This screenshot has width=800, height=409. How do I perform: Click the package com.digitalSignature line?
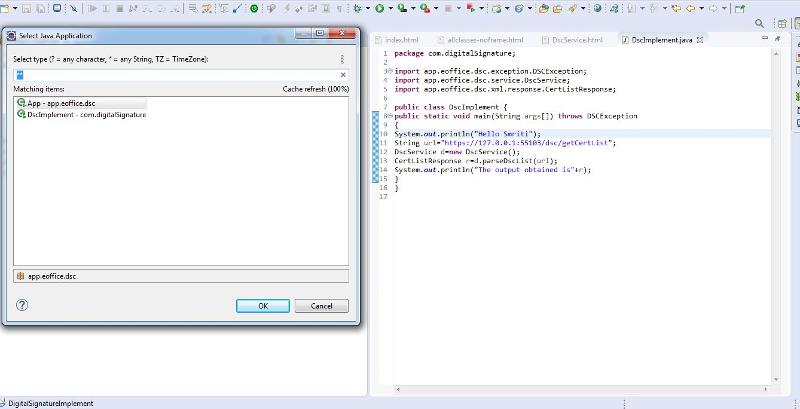pos(455,53)
